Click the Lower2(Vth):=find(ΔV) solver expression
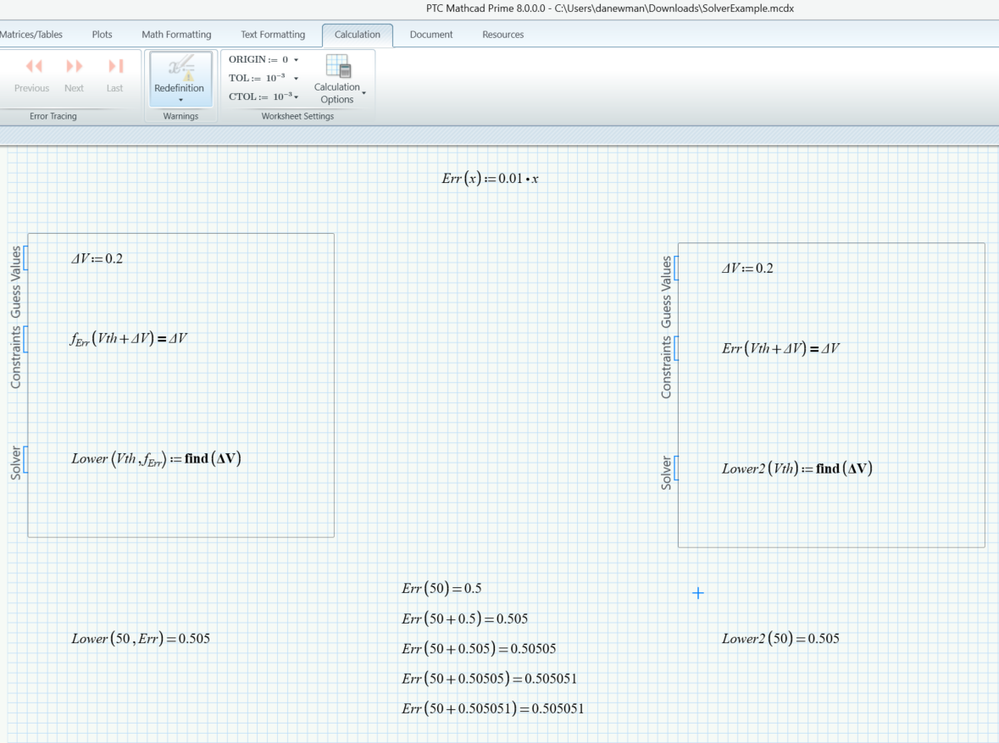The width and height of the screenshot is (999, 743). 797,469
